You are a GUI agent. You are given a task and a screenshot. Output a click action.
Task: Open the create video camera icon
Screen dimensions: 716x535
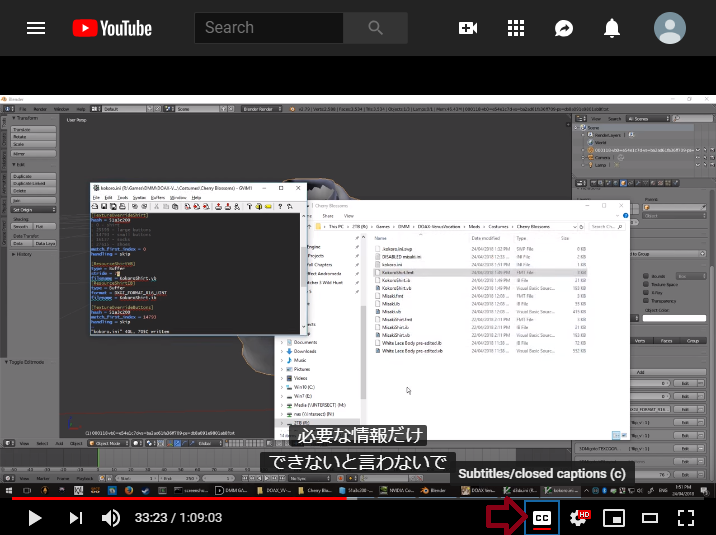[468, 28]
